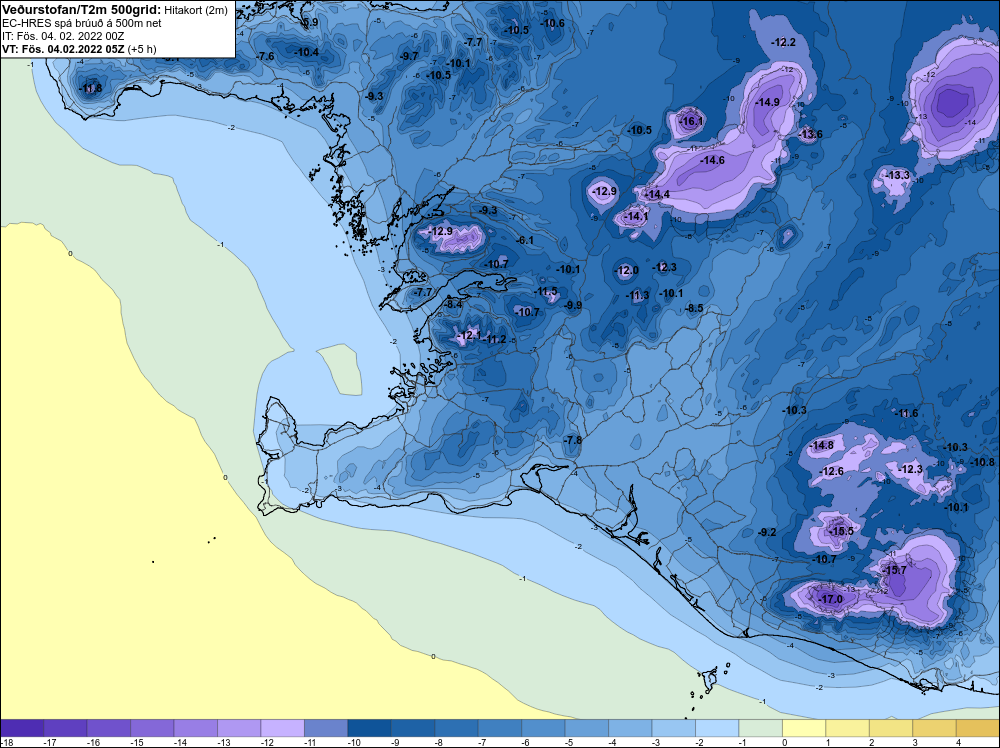Click the -14.4 temperature label
The height and width of the screenshot is (748, 1000).
click(658, 194)
